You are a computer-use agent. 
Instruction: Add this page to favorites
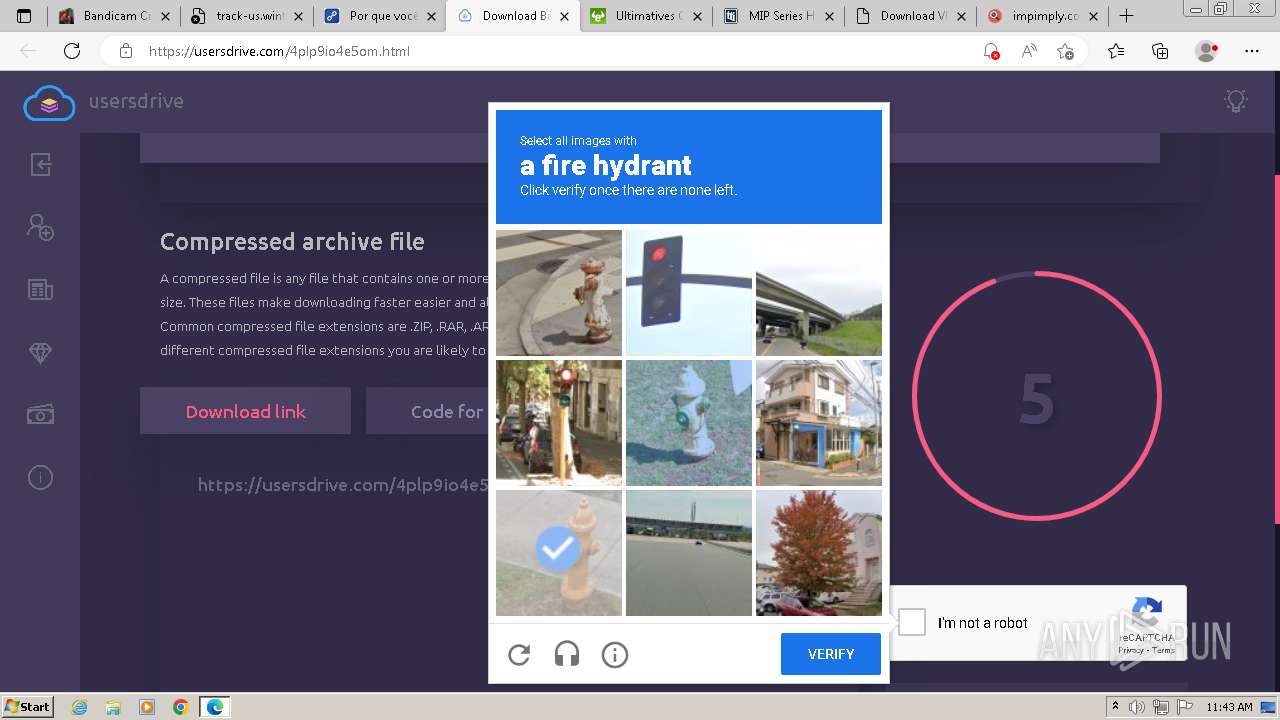coord(1066,51)
